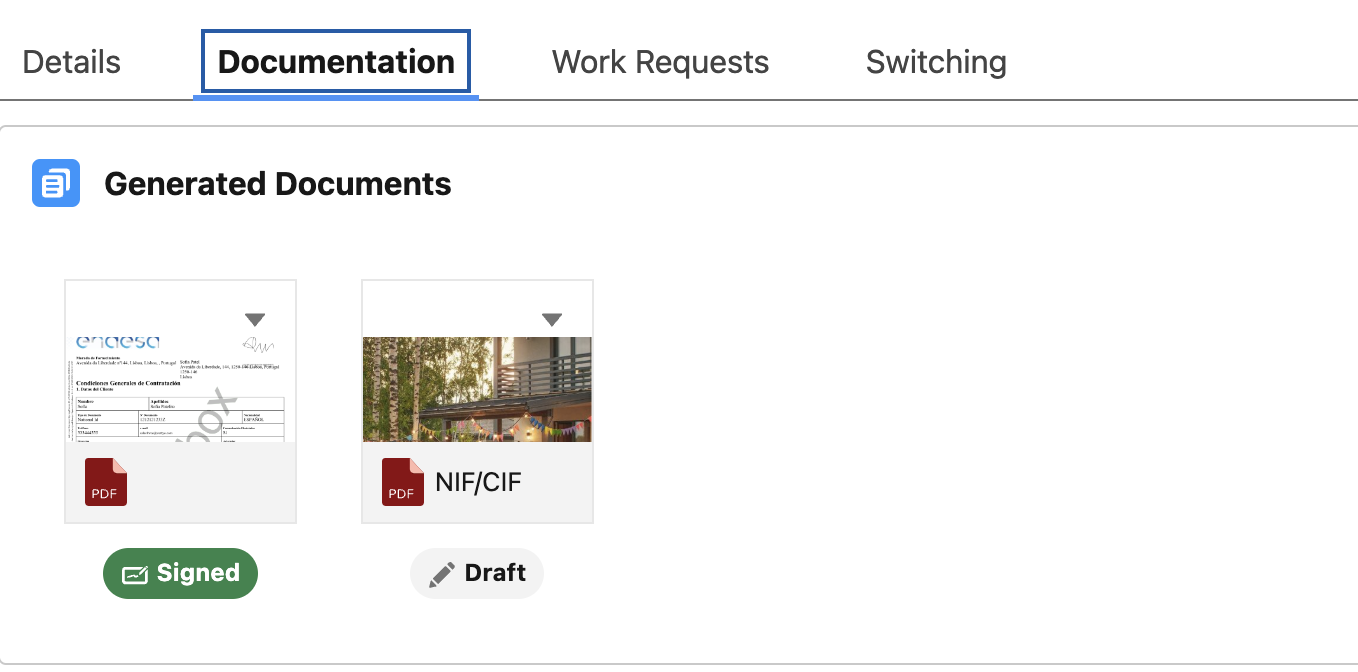This screenshot has width=1358, height=672.
Task: Open the Work Requests tab
Action: [x=660, y=62]
